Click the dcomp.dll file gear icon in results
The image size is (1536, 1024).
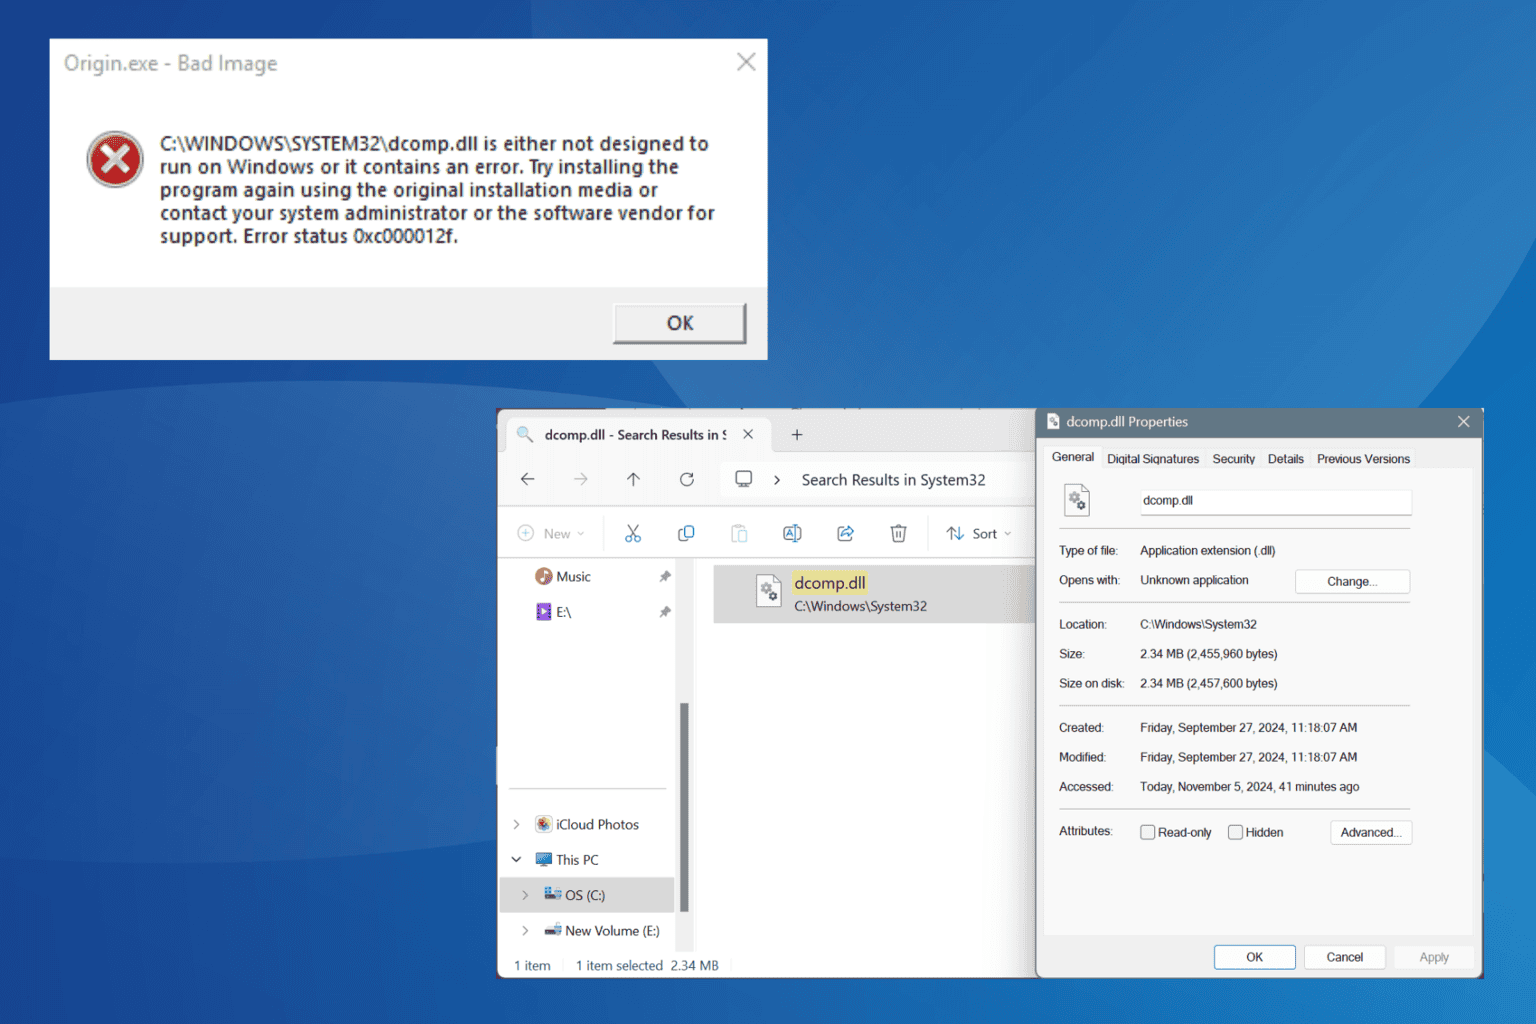[768, 592]
